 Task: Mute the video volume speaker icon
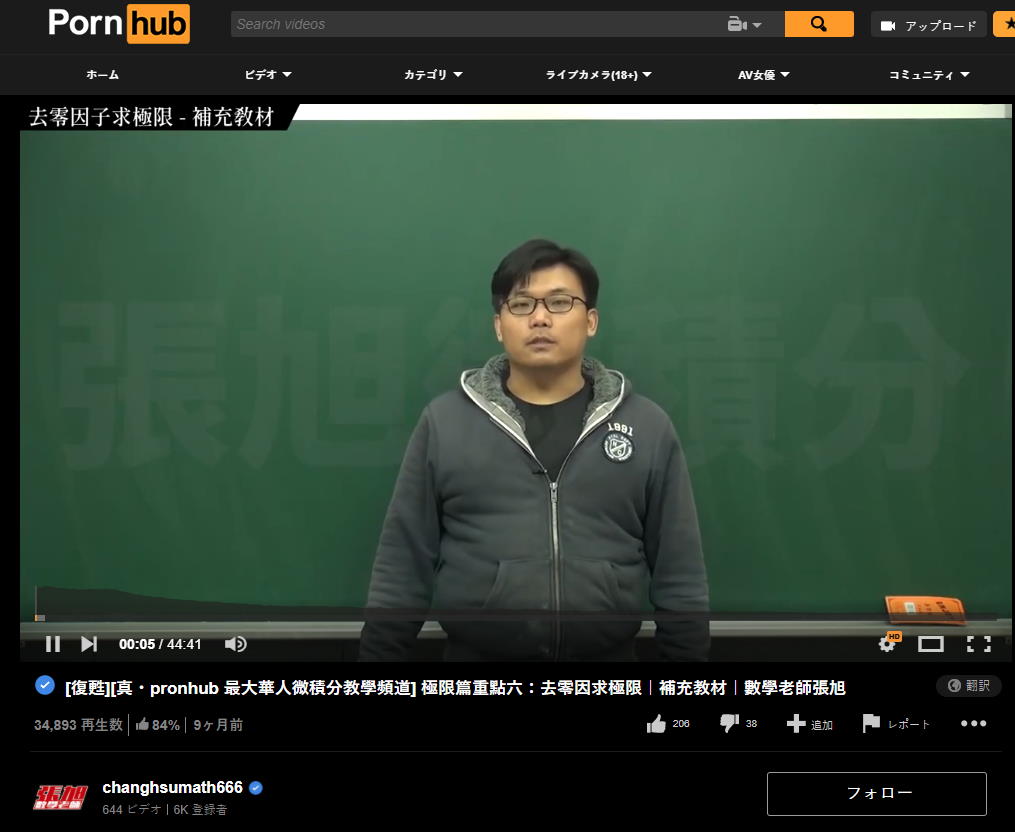coord(235,644)
